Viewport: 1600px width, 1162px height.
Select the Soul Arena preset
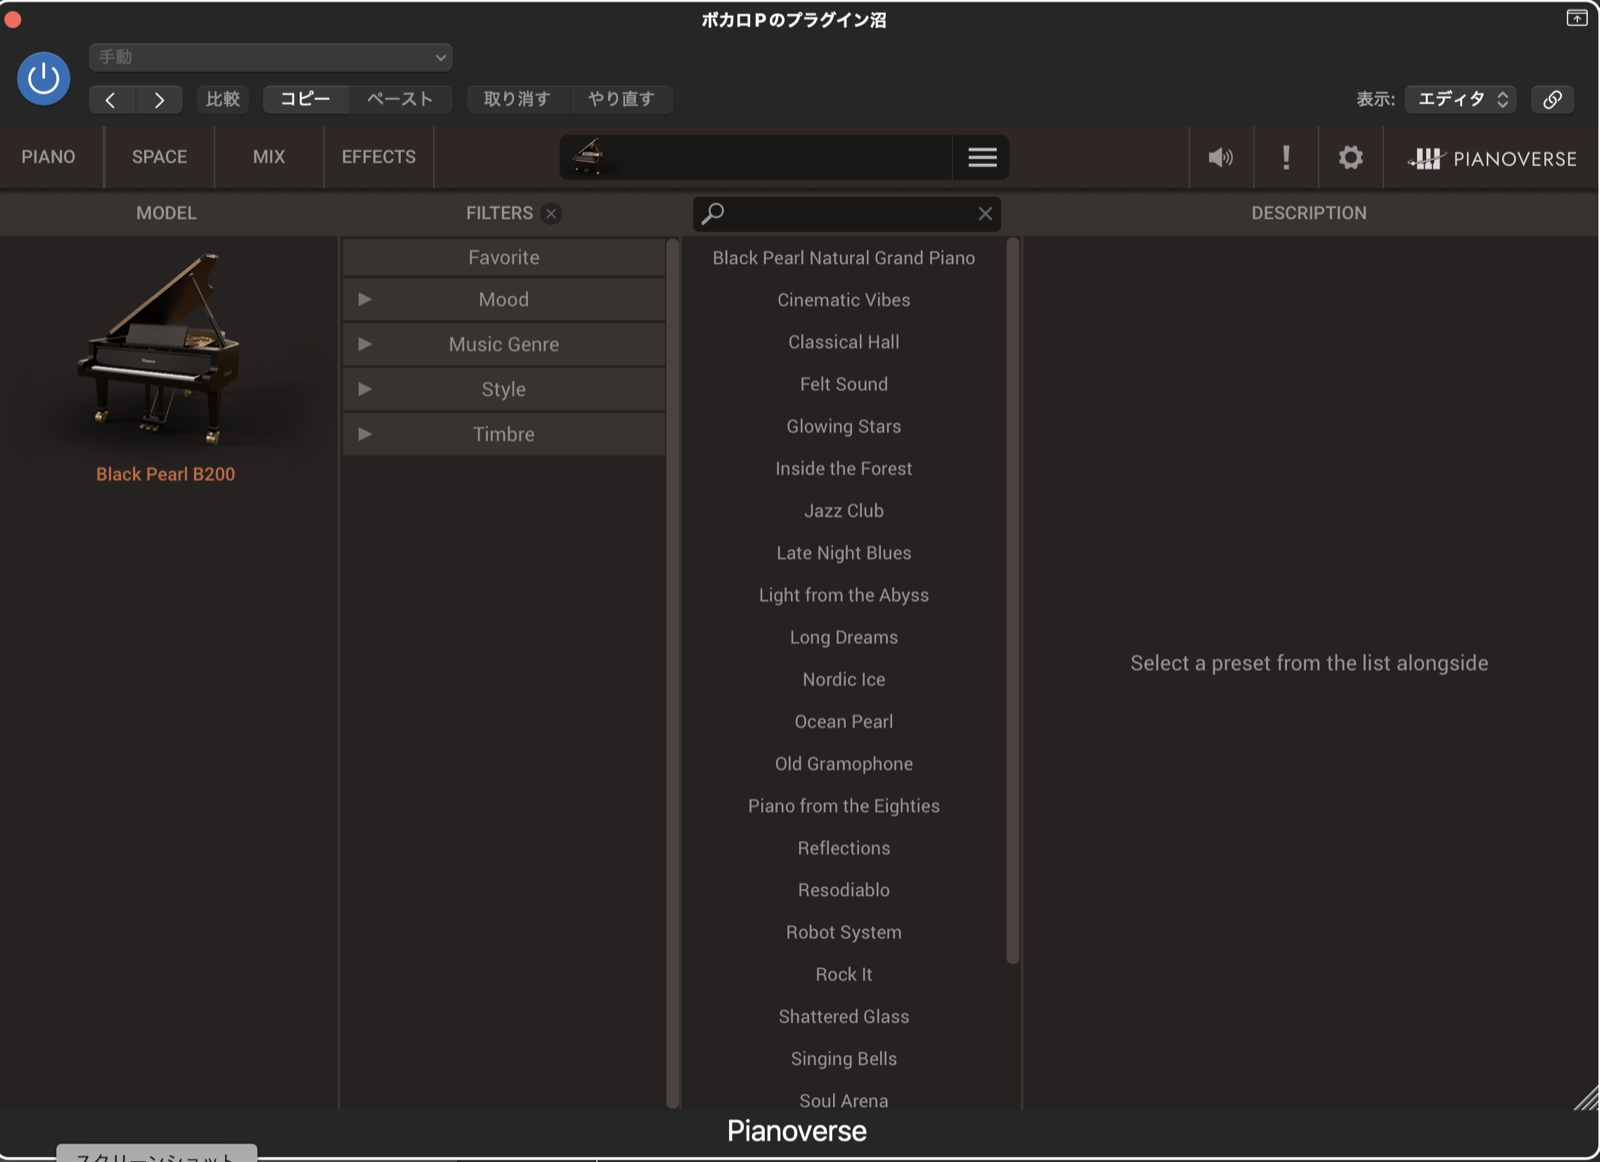pyautogui.click(x=844, y=1101)
